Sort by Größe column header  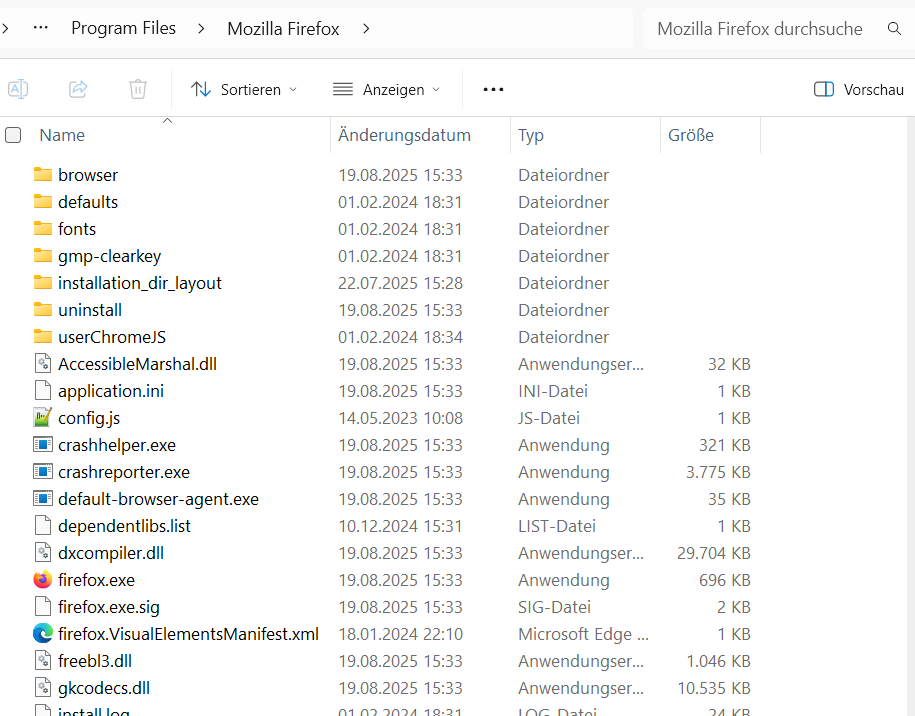pos(691,135)
